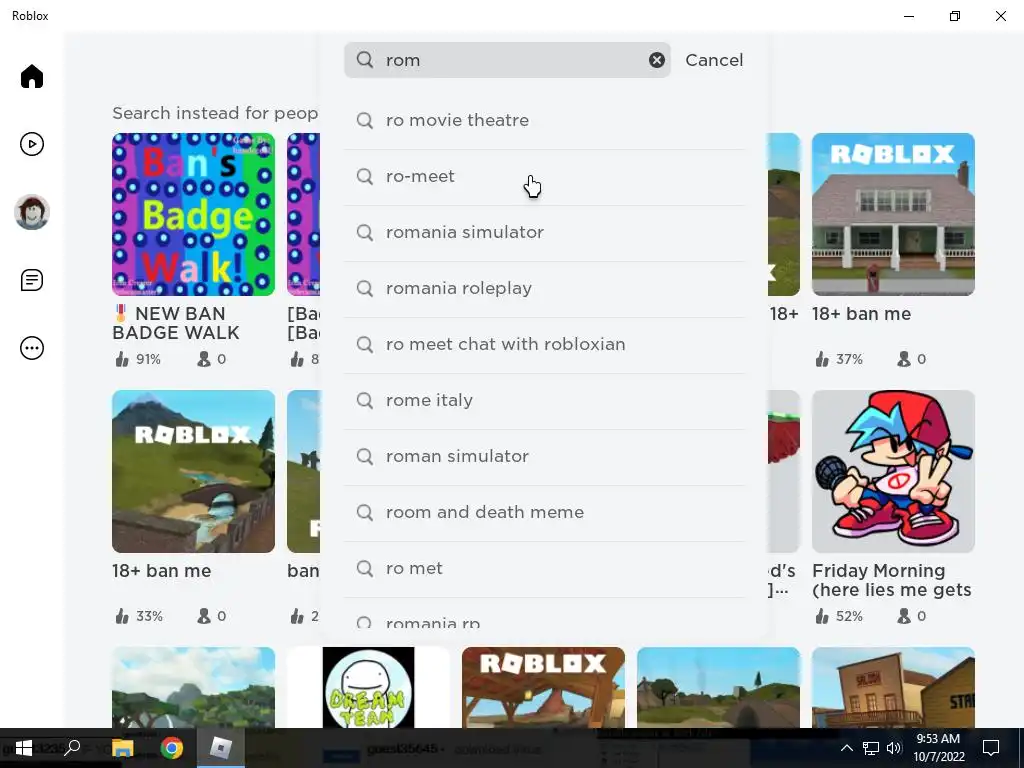Click the search icon beside 'roman simulator'

tap(365, 456)
